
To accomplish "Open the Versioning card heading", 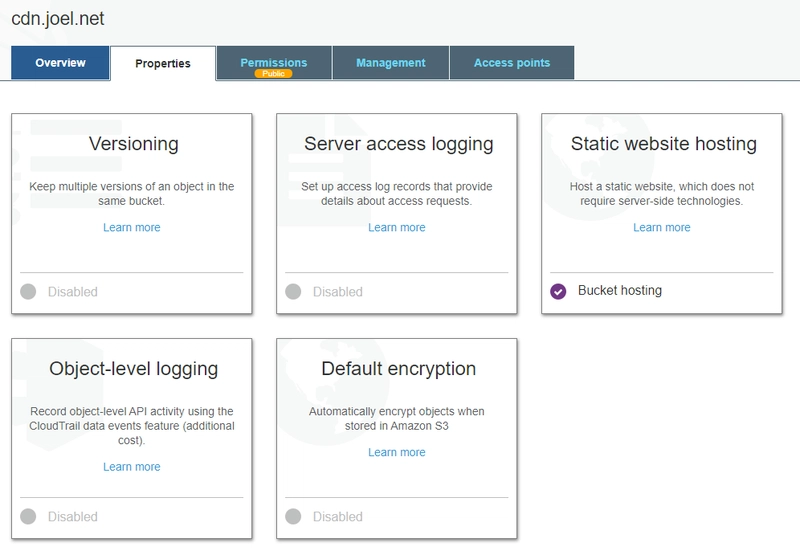I will coord(133,144).
